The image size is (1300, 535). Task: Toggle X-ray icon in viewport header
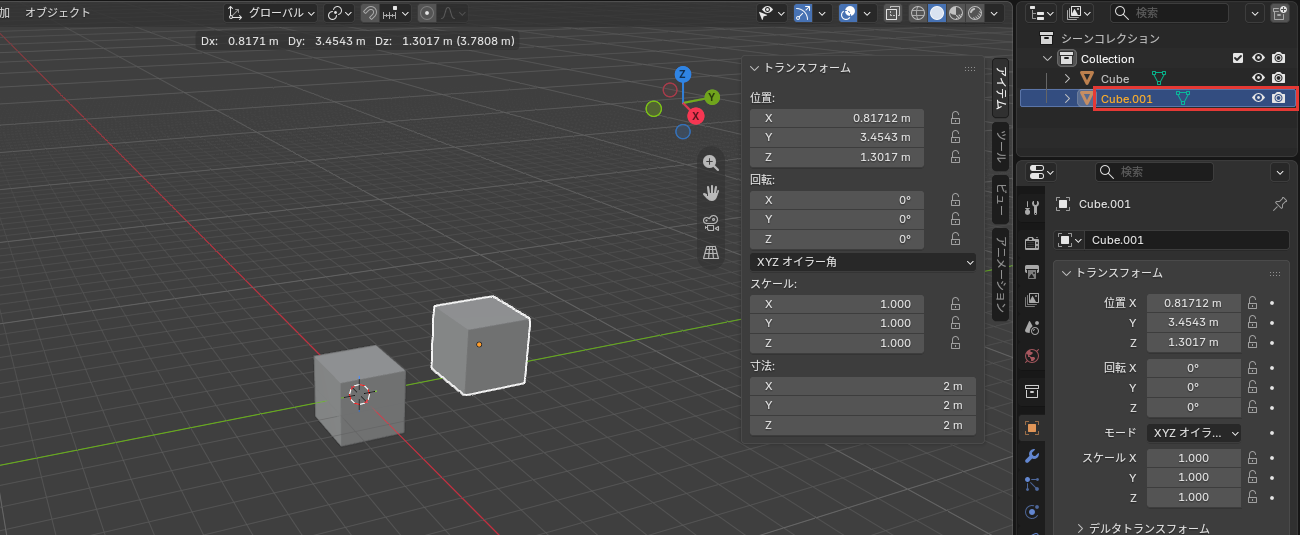(x=893, y=13)
